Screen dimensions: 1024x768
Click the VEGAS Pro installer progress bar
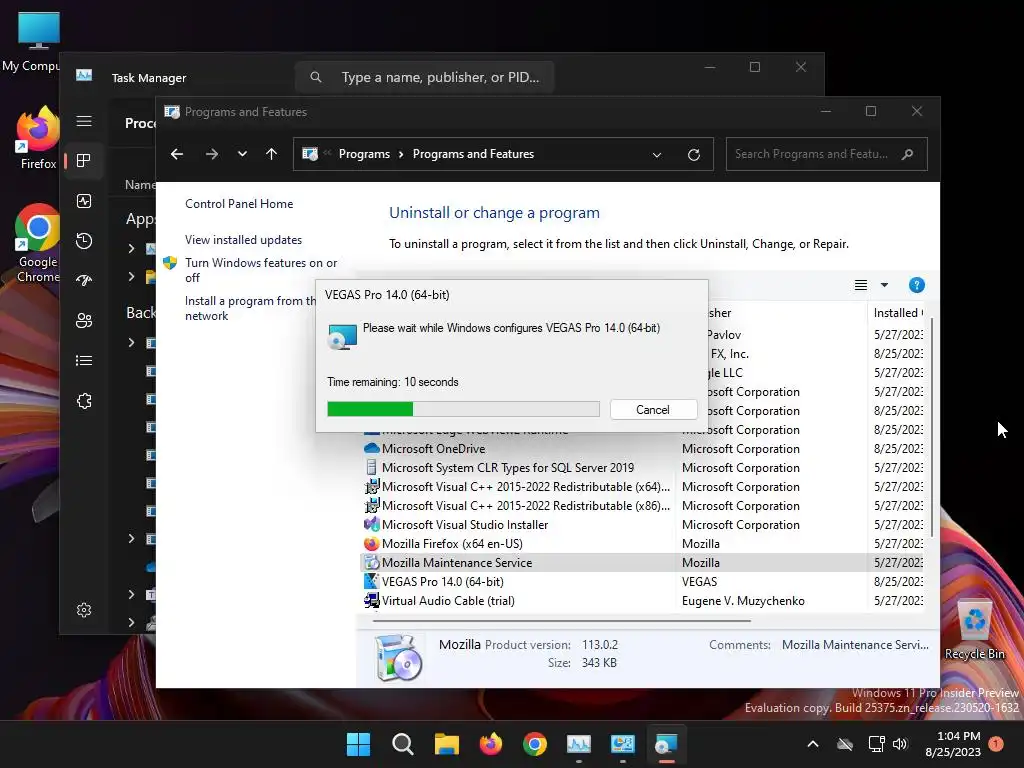click(x=463, y=409)
